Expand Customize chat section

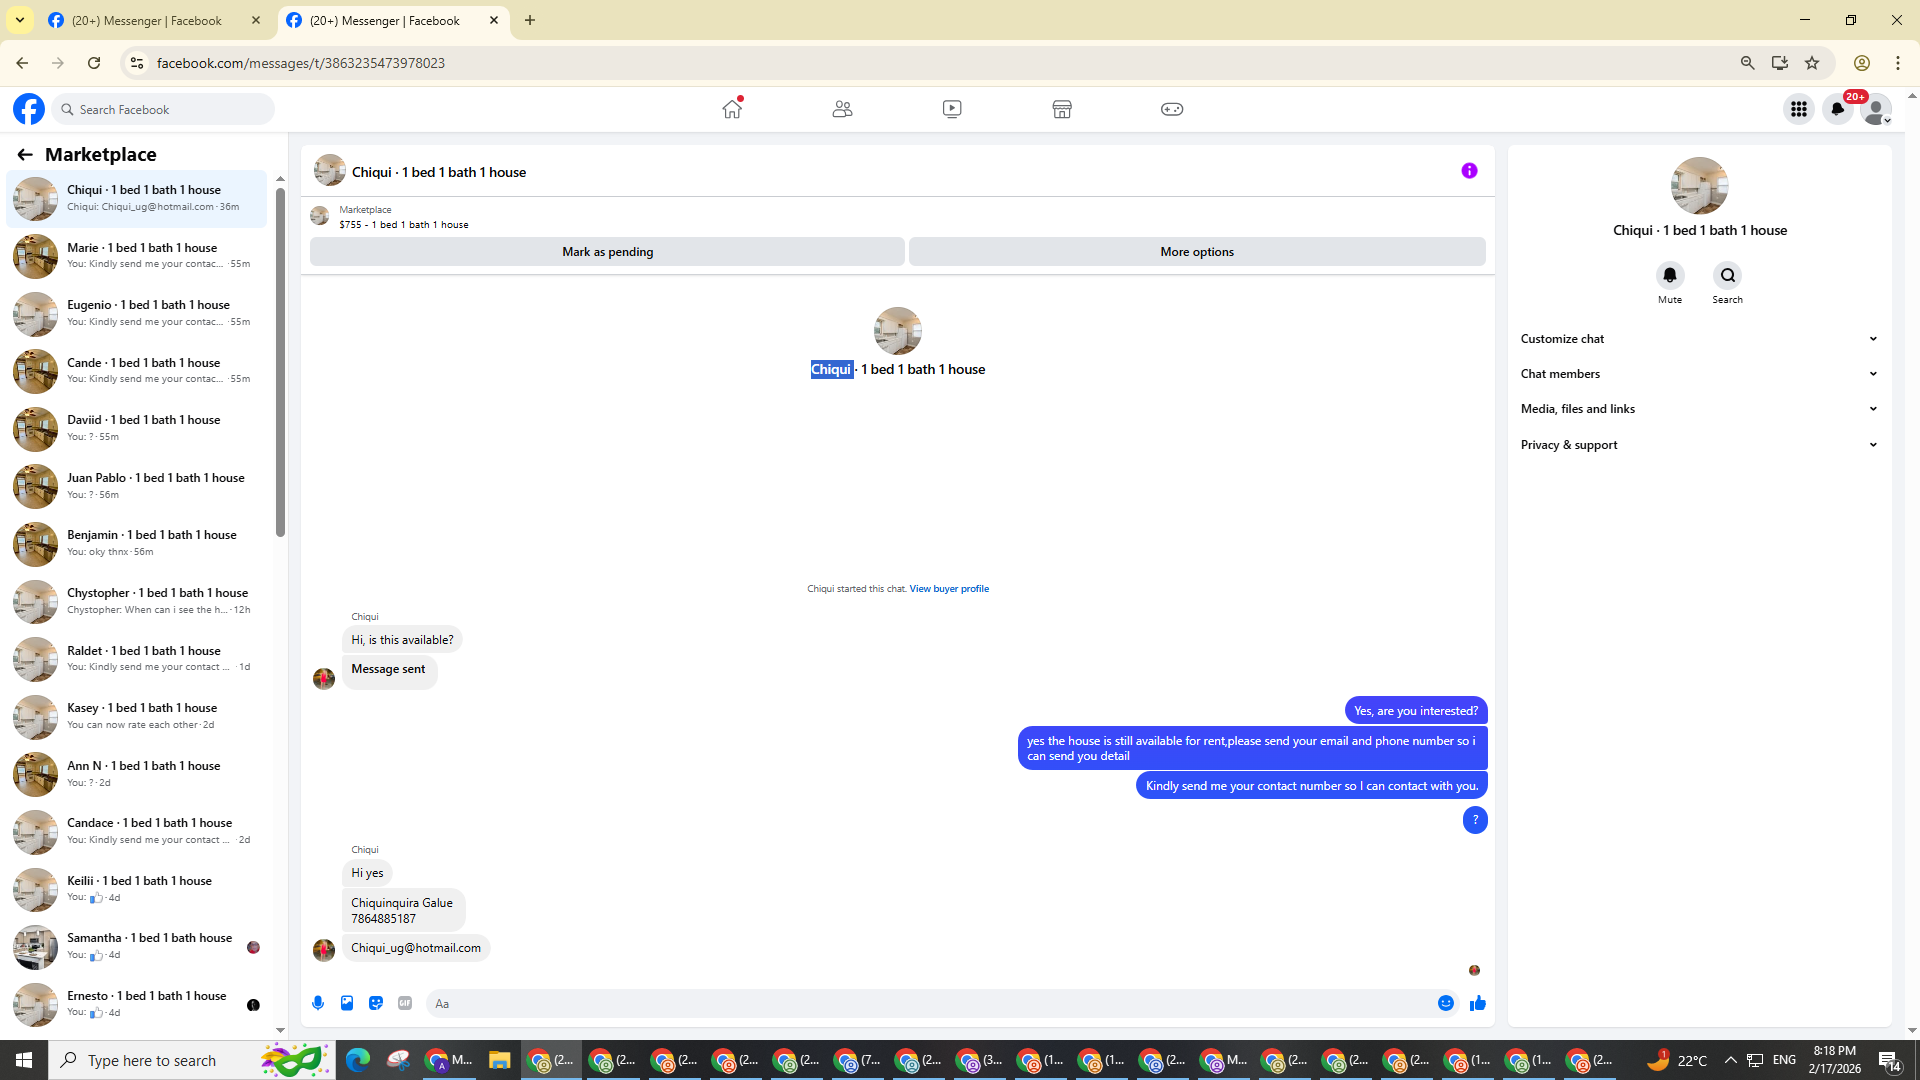click(1698, 339)
